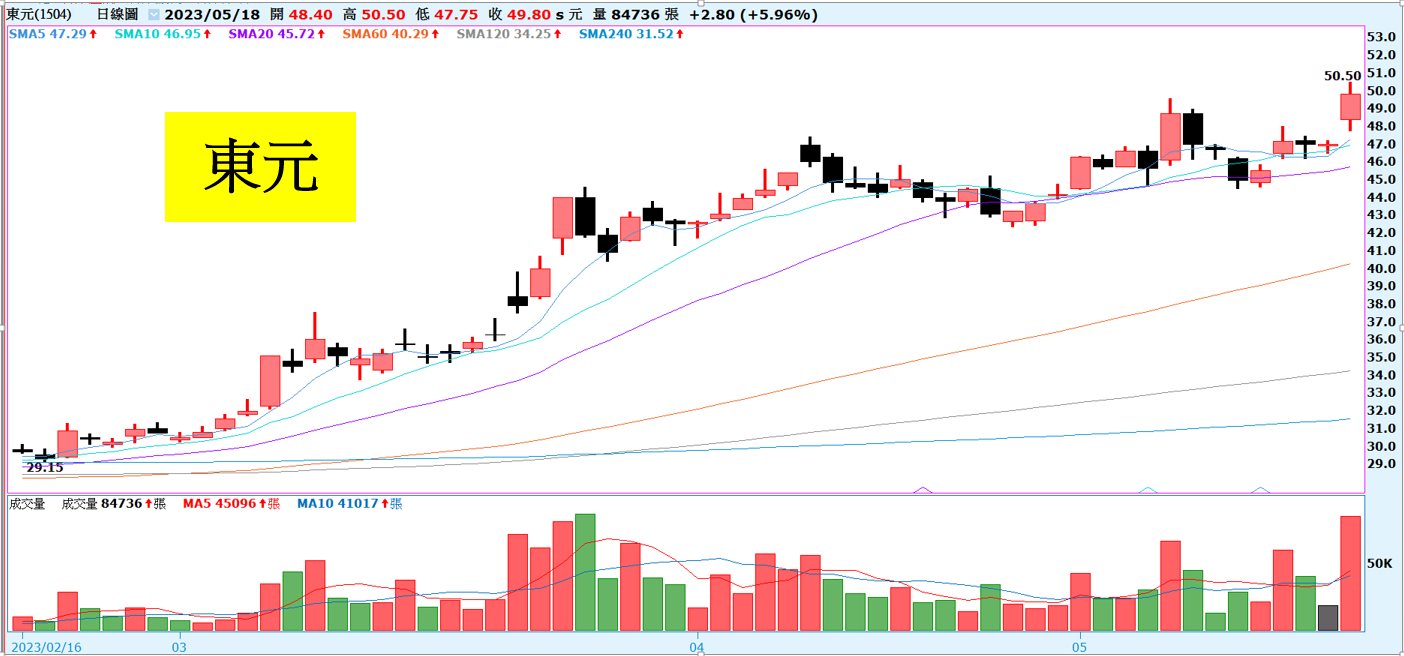Click the red up arrow next to MA5 volume
The image size is (1404, 656).
point(263,504)
